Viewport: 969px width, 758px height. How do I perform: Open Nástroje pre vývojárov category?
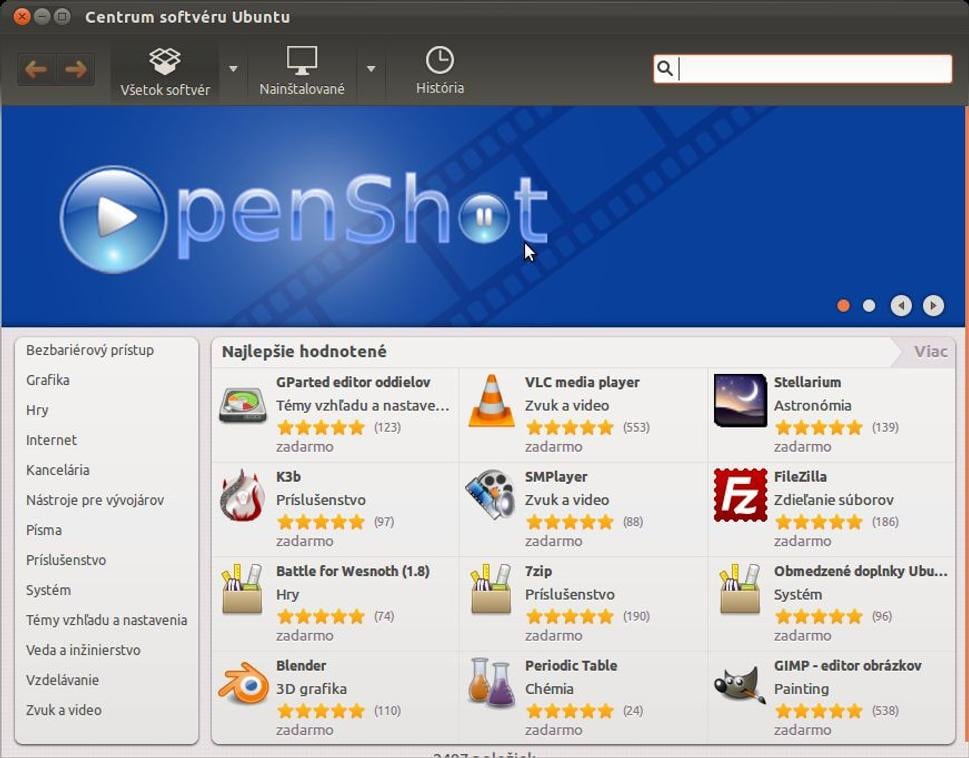pos(95,500)
